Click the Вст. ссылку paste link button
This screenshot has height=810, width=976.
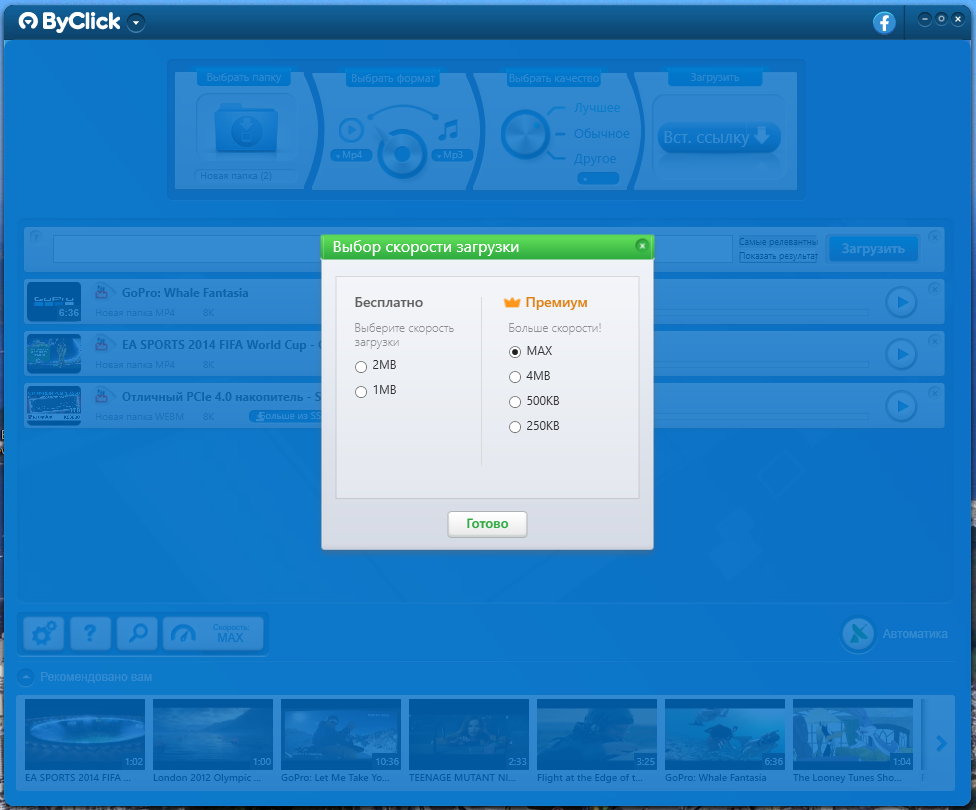tap(719, 138)
